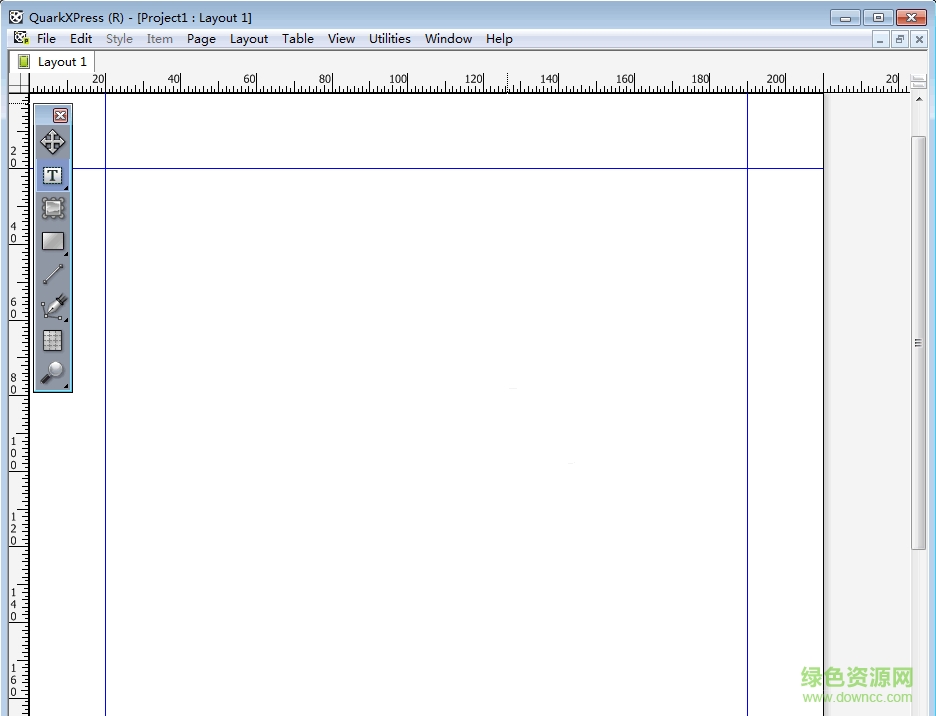Screen dimensions: 936x716
Task: Select the Bezier Pen tool
Action: point(53,306)
